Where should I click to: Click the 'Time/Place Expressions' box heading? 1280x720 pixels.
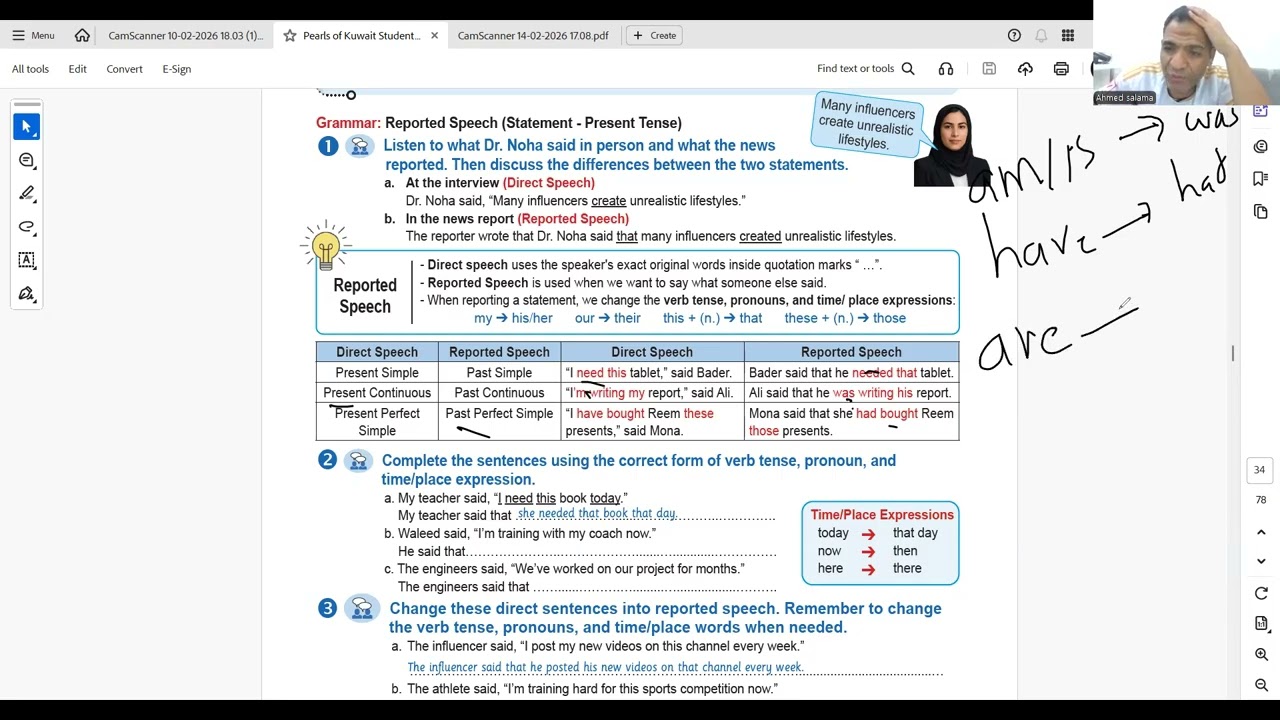(882, 515)
